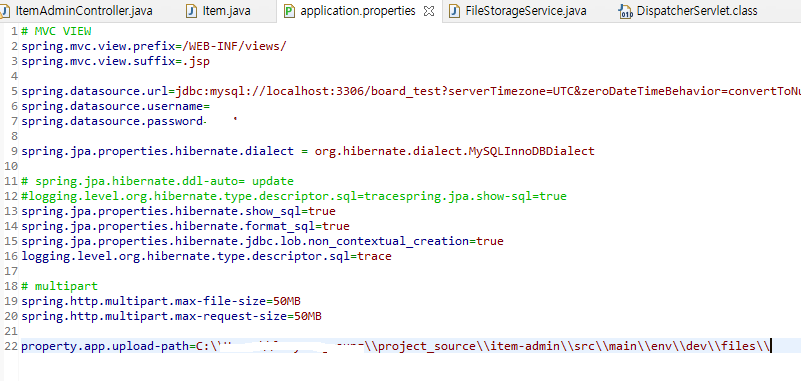Select the application.properties tab
Screen dimensions: 801x381
(x=358, y=11)
